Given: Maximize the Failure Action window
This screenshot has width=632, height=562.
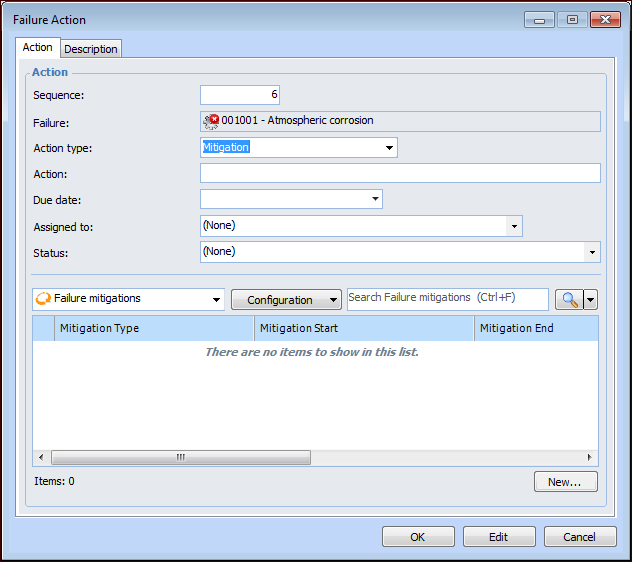Looking at the screenshot, I should point(572,20).
